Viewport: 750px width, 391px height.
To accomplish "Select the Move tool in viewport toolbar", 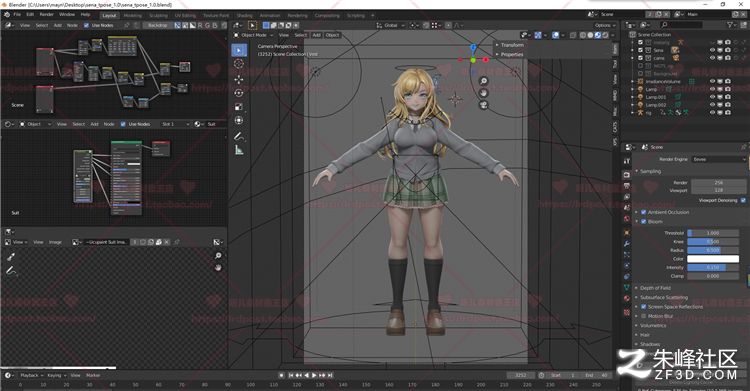I will (x=239, y=79).
